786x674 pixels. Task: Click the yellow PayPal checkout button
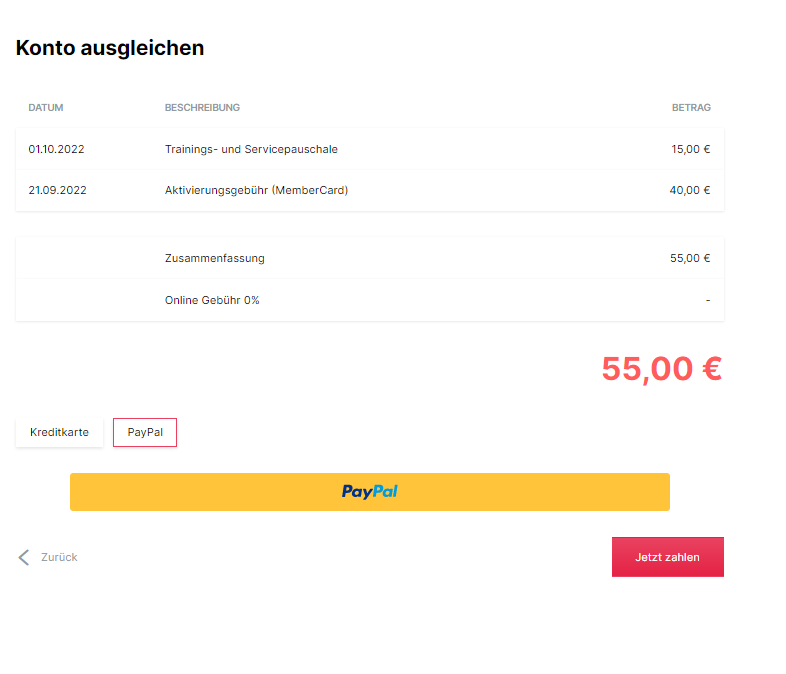click(369, 492)
